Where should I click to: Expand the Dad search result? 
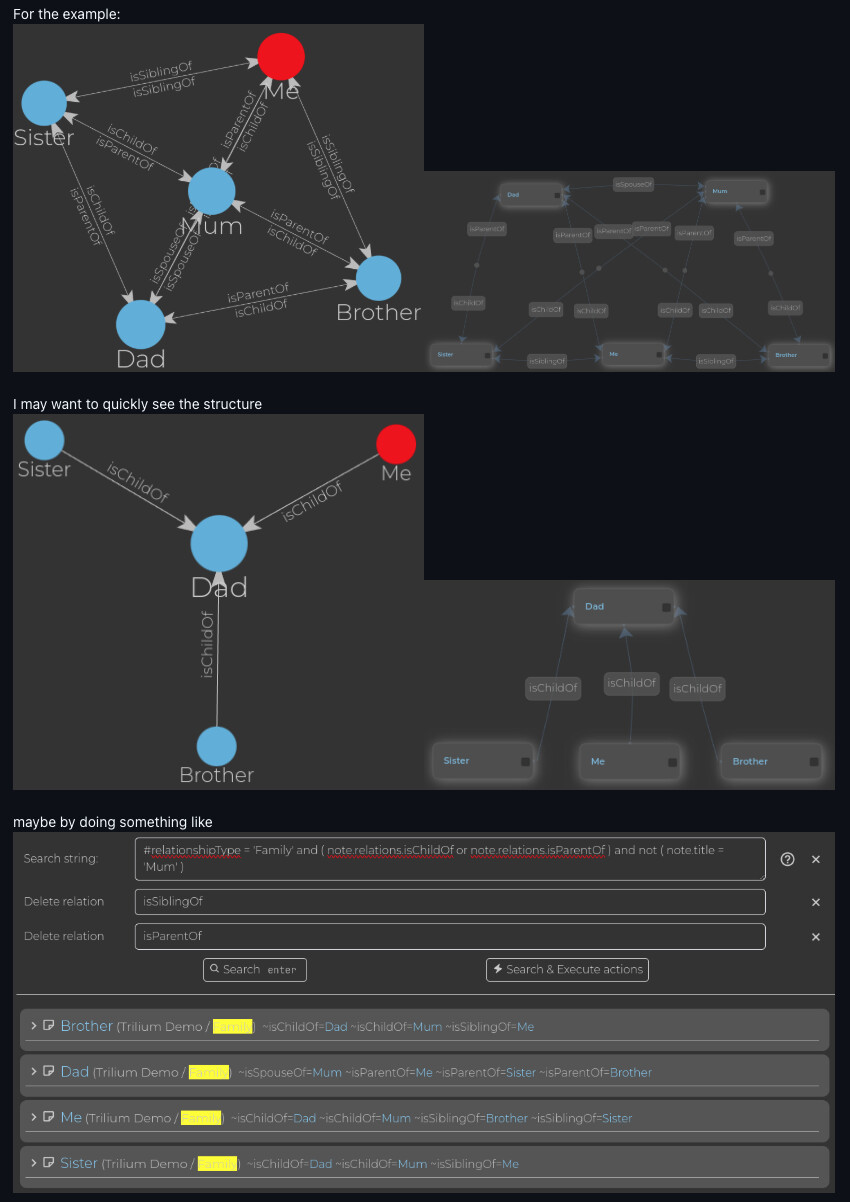[34, 1072]
